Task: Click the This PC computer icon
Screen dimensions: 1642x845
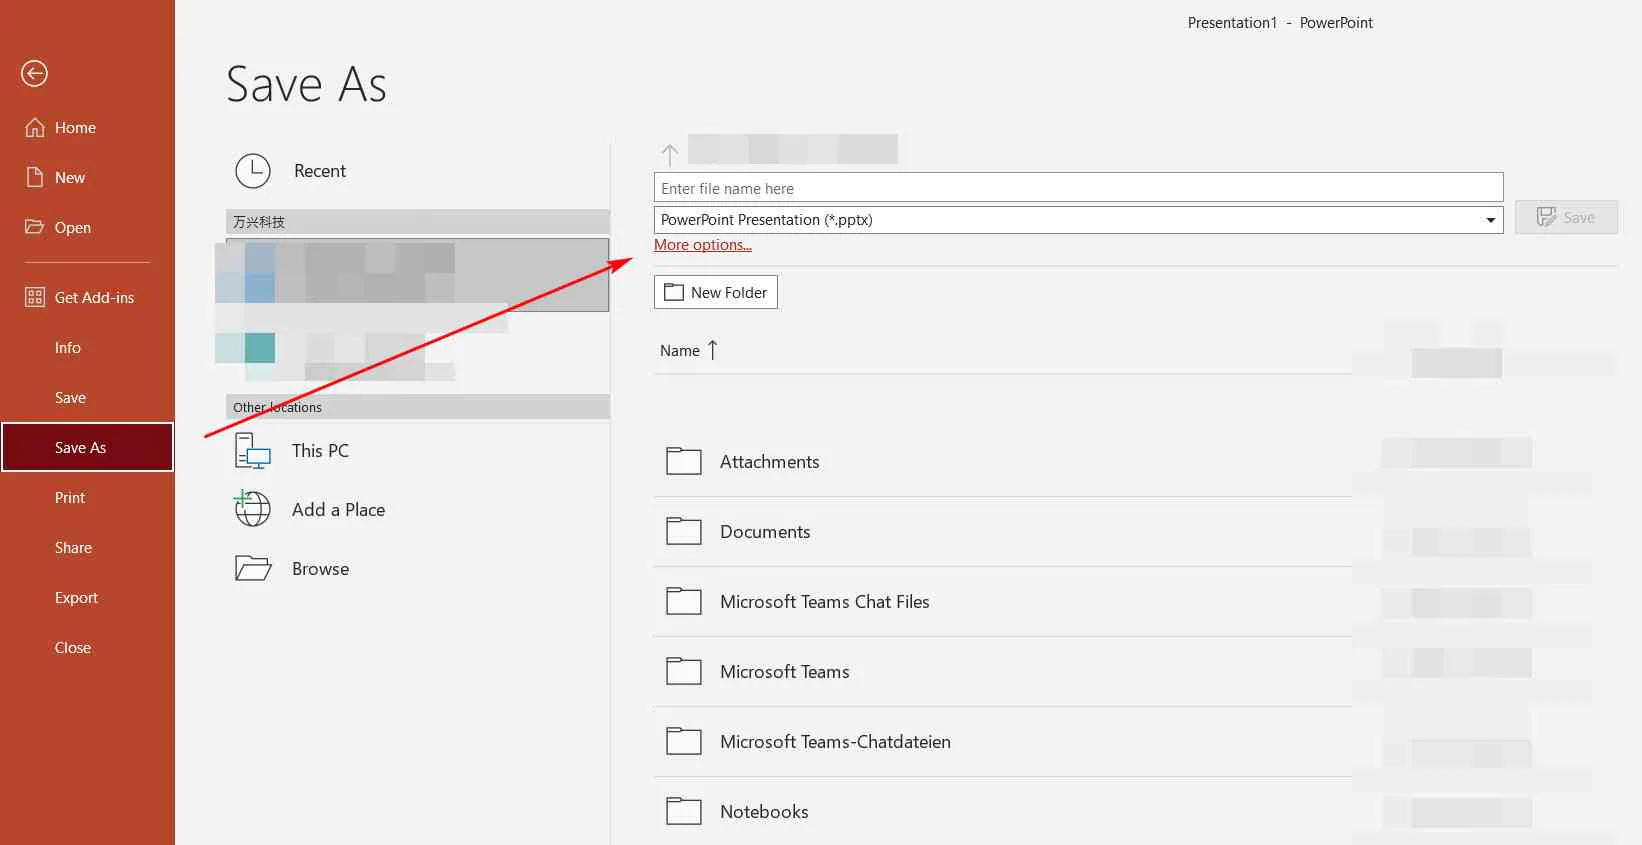Action: click(252, 451)
